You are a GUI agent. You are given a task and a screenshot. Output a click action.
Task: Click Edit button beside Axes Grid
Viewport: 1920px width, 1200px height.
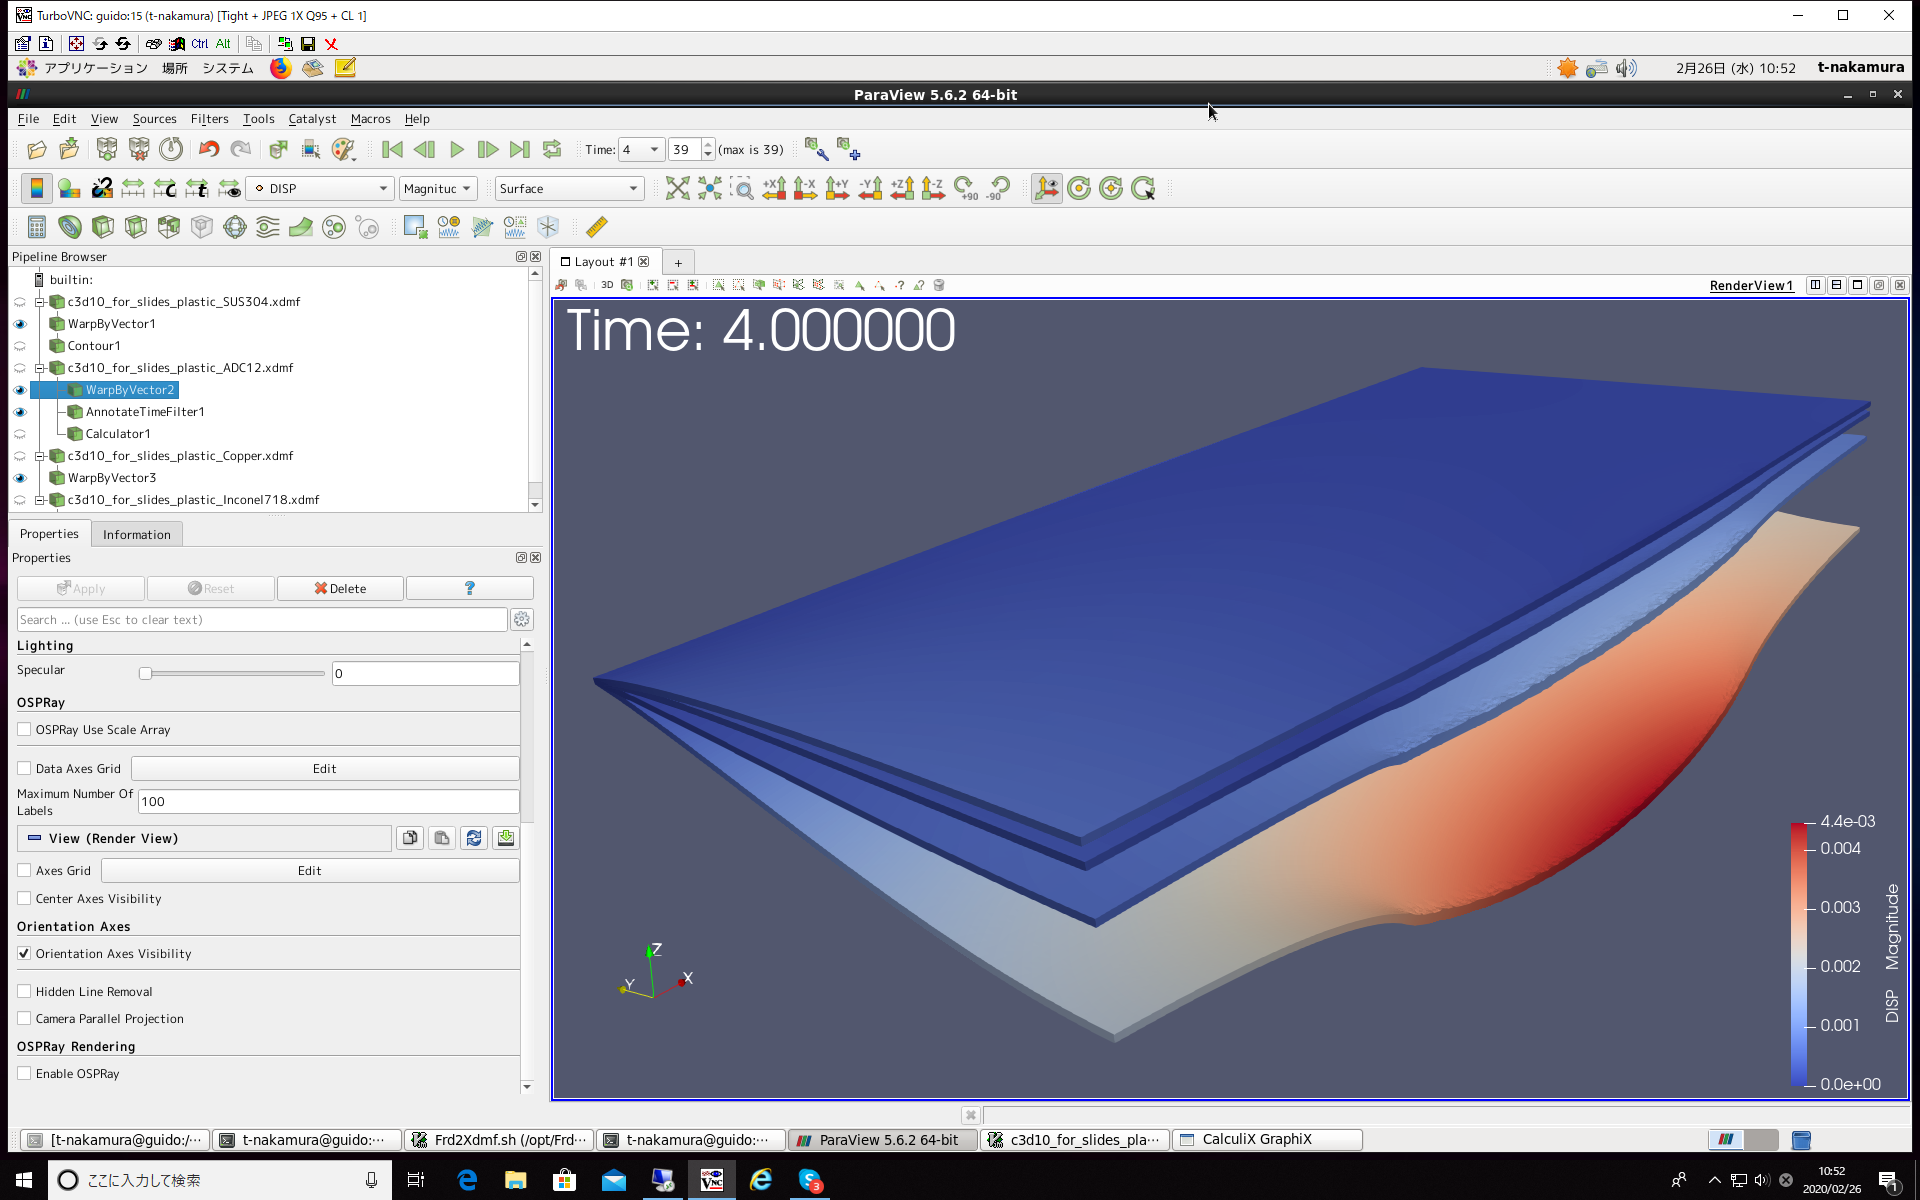pos(310,871)
